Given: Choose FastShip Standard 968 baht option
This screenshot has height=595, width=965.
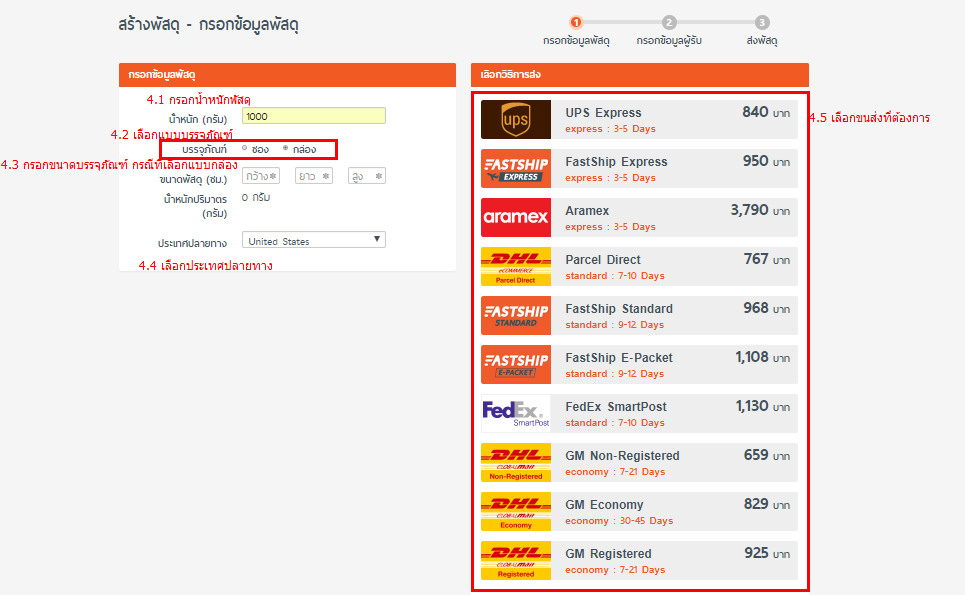Looking at the screenshot, I should click(x=639, y=315).
